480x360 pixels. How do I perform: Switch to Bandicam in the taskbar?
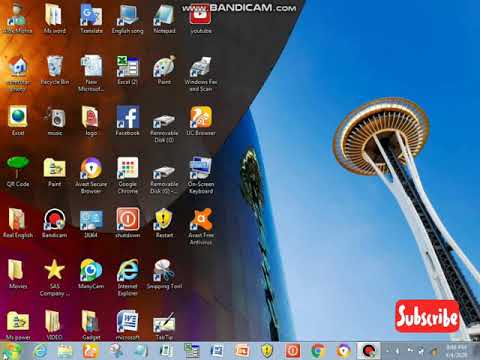point(369,351)
